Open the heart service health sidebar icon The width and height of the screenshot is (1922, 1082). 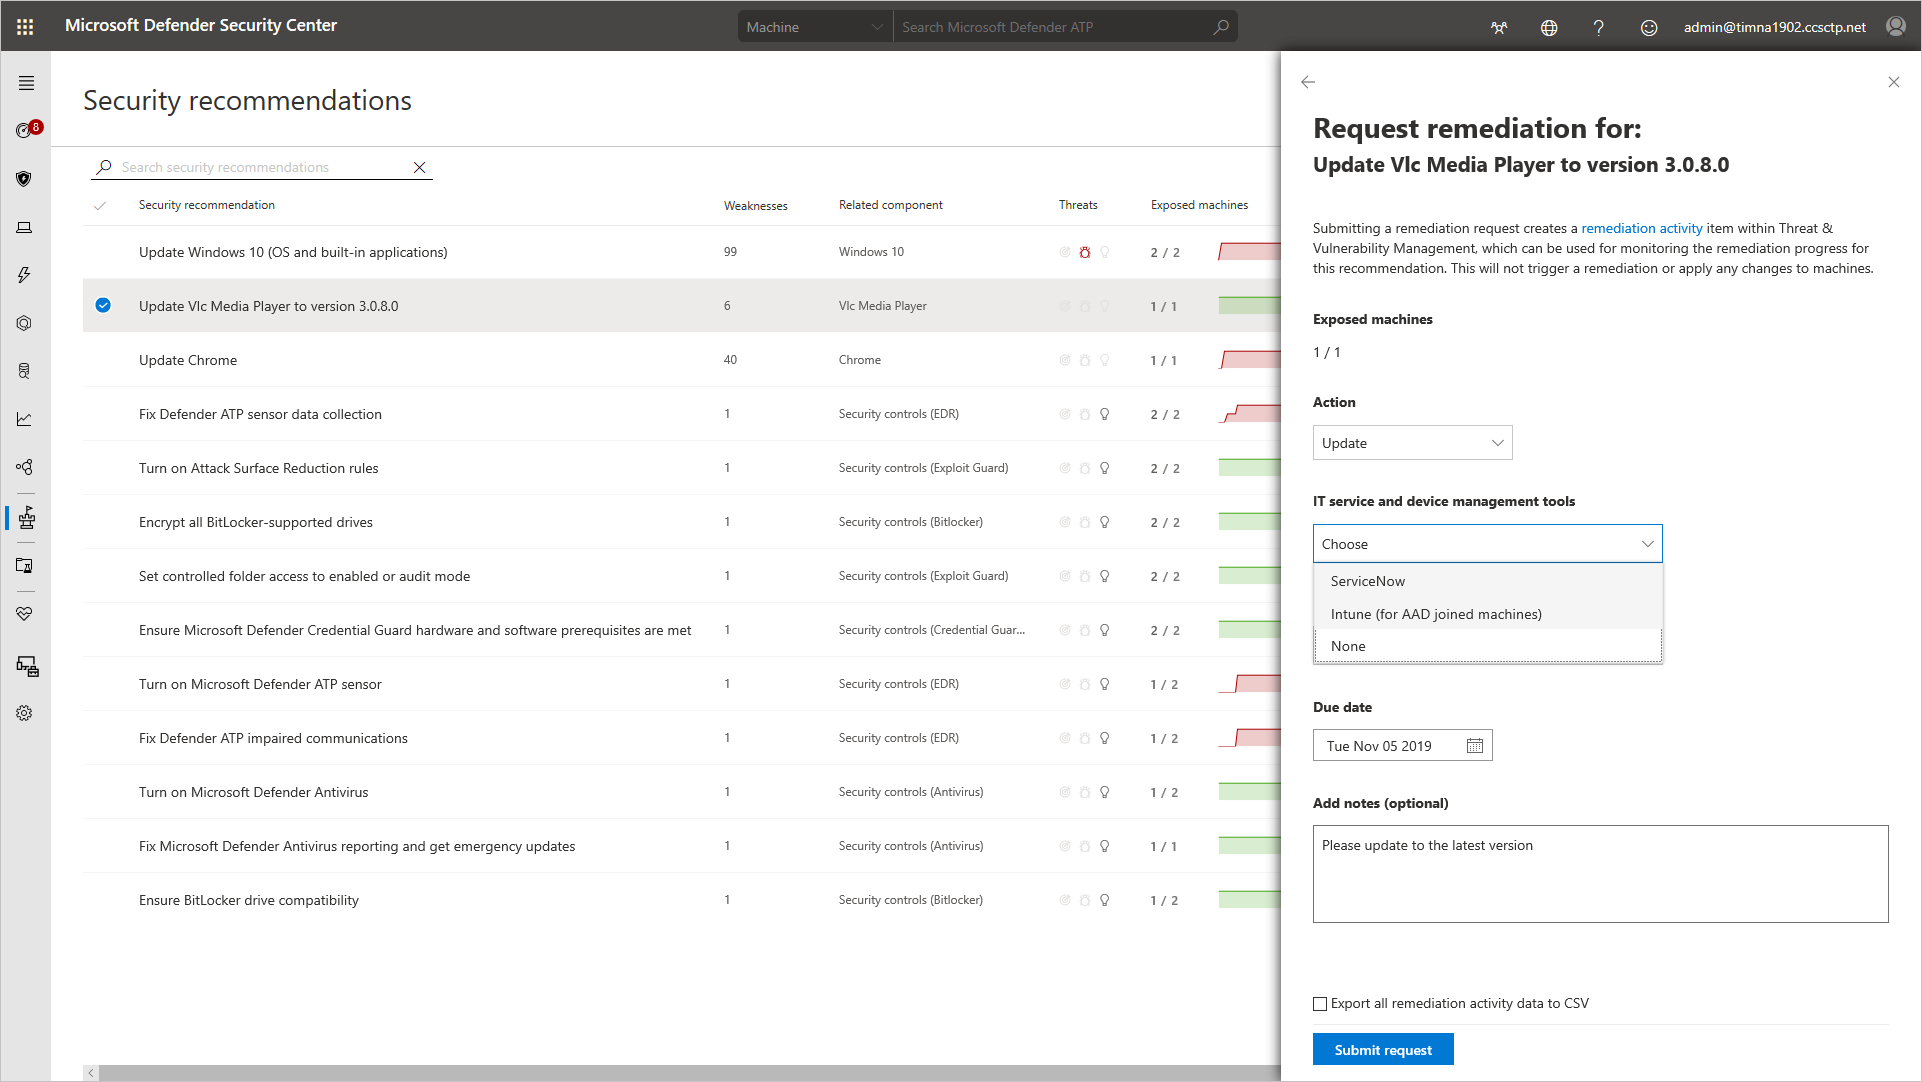coord(24,614)
